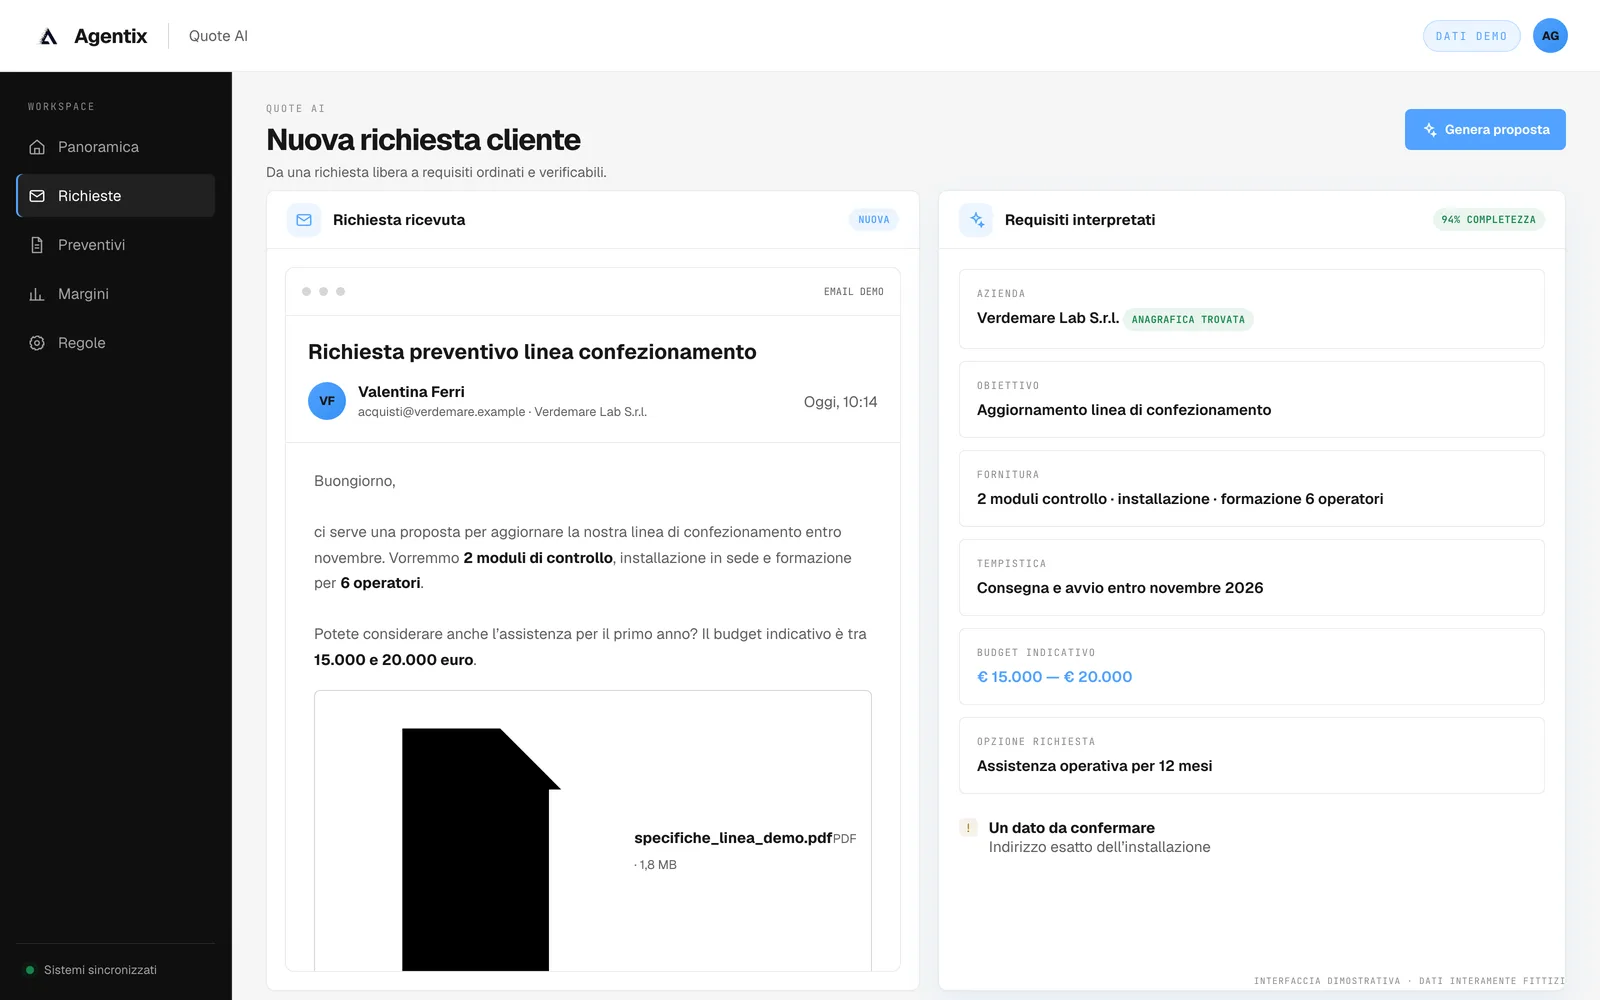Viewport: 1600px width, 1000px height.
Task: Click the sparkle icon beside Requisiti interpretati
Action: tap(976, 220)
